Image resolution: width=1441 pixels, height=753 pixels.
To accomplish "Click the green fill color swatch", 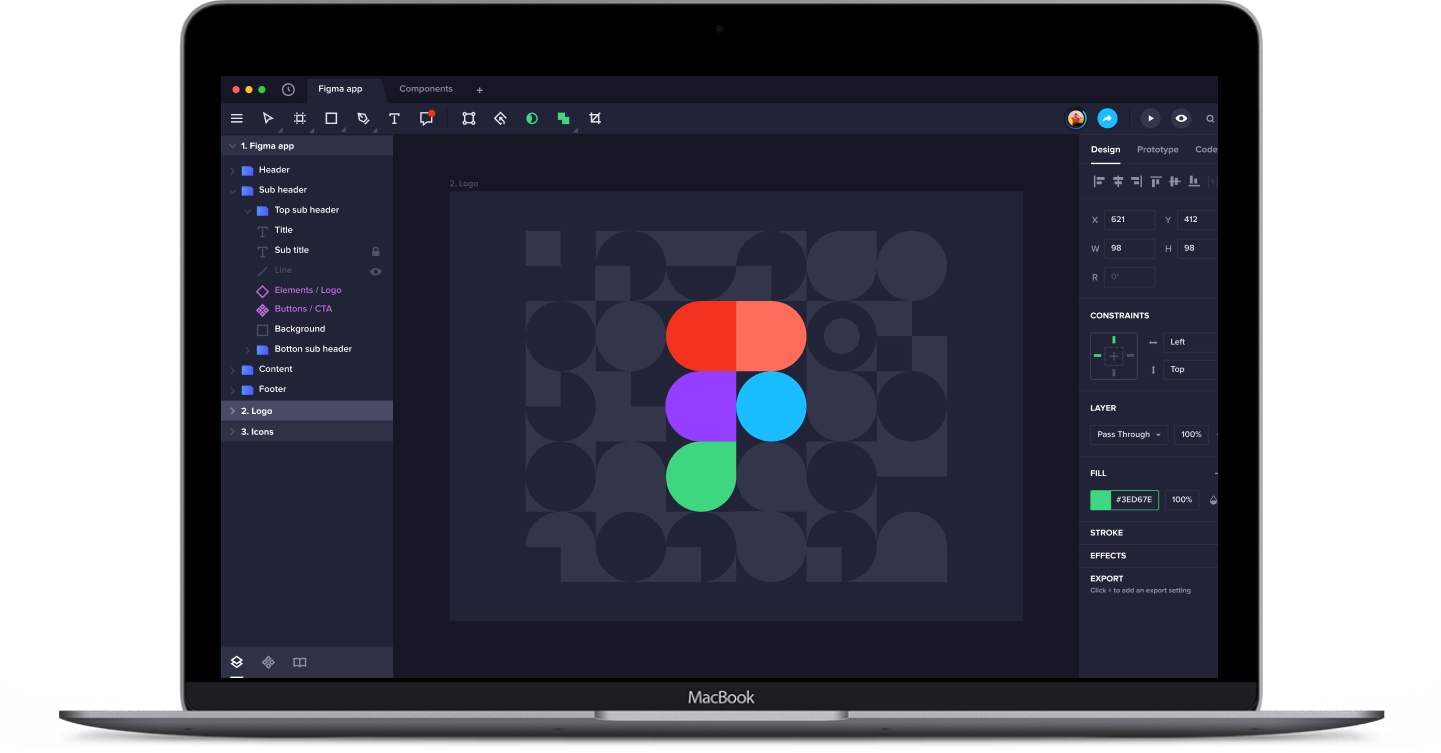I will click(x=1100, y=500).
